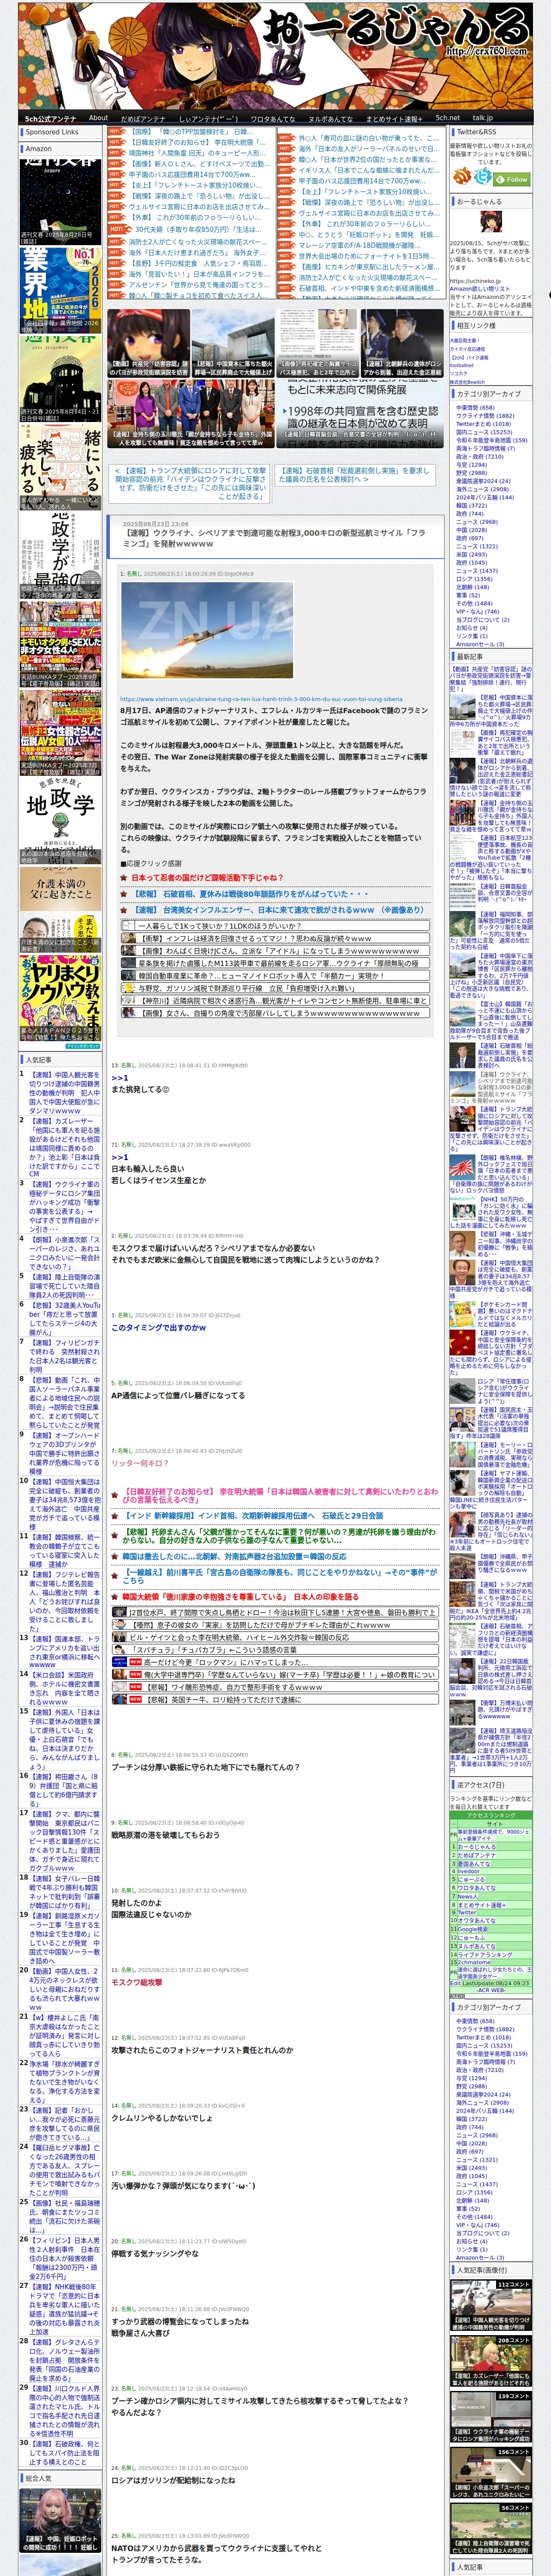
Task: Open 5ch公式アンテナ in navigation bar
Action: tap(50, 118)
